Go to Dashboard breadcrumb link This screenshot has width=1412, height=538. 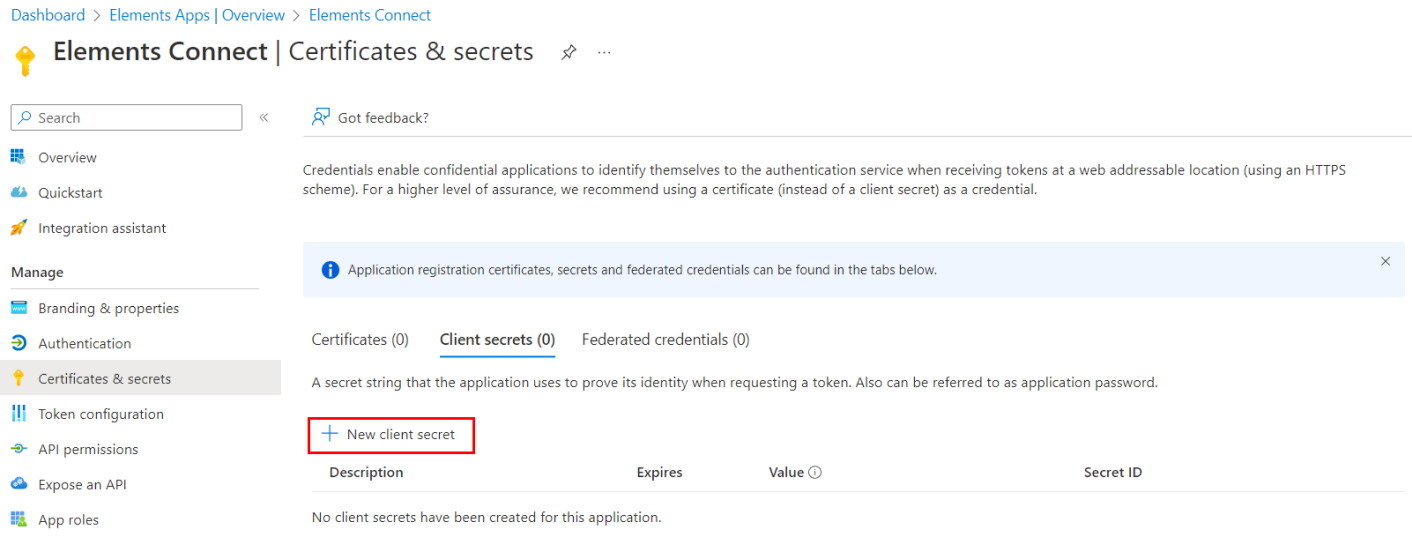48,15
